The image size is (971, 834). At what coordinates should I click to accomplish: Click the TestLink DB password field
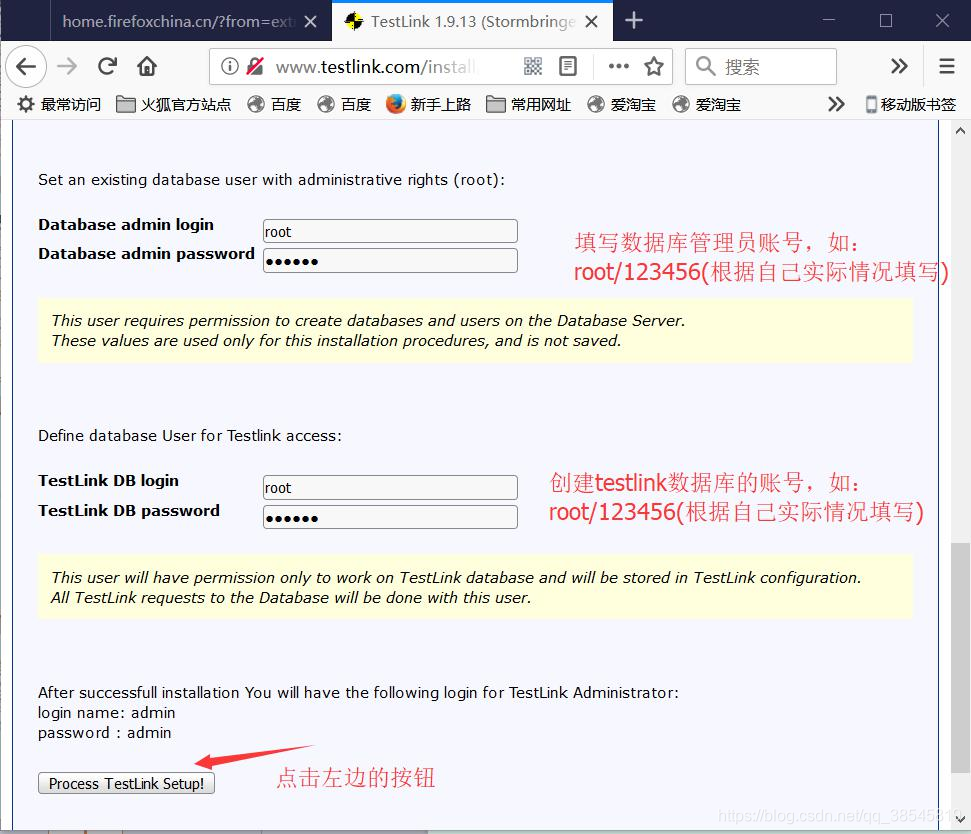pyautogui.click(x=390, y=518)
